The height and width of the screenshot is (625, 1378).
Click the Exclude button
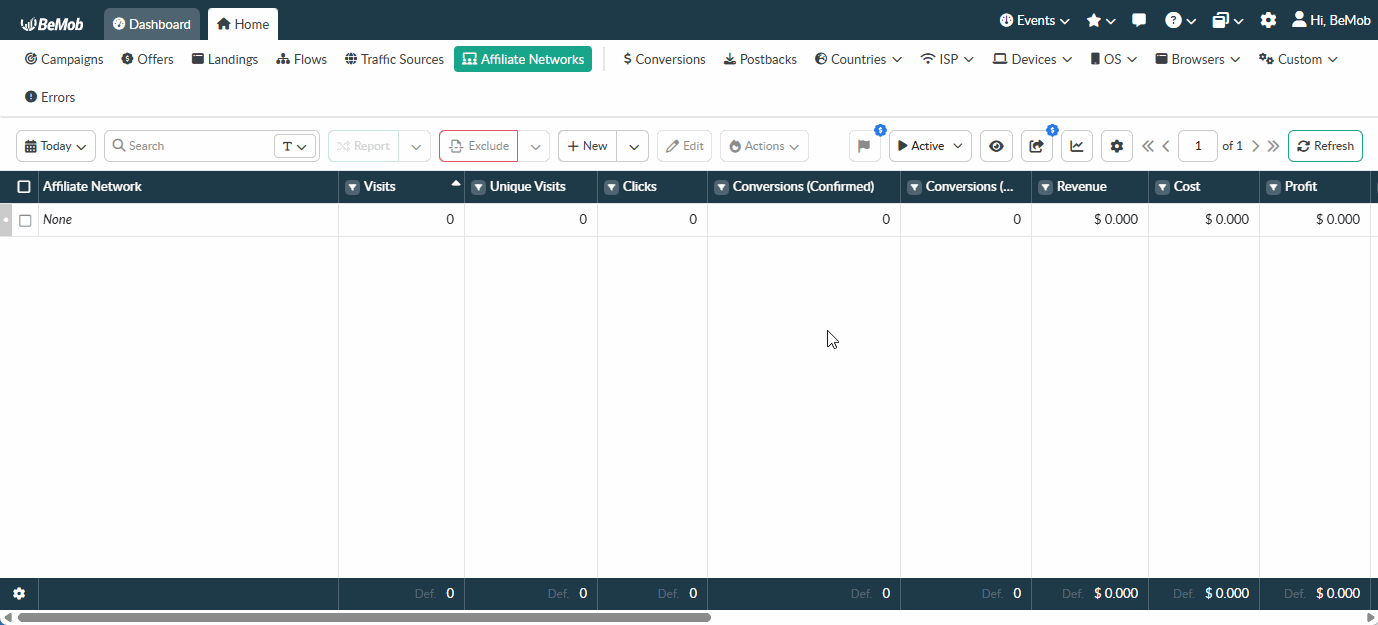[478, 146]
